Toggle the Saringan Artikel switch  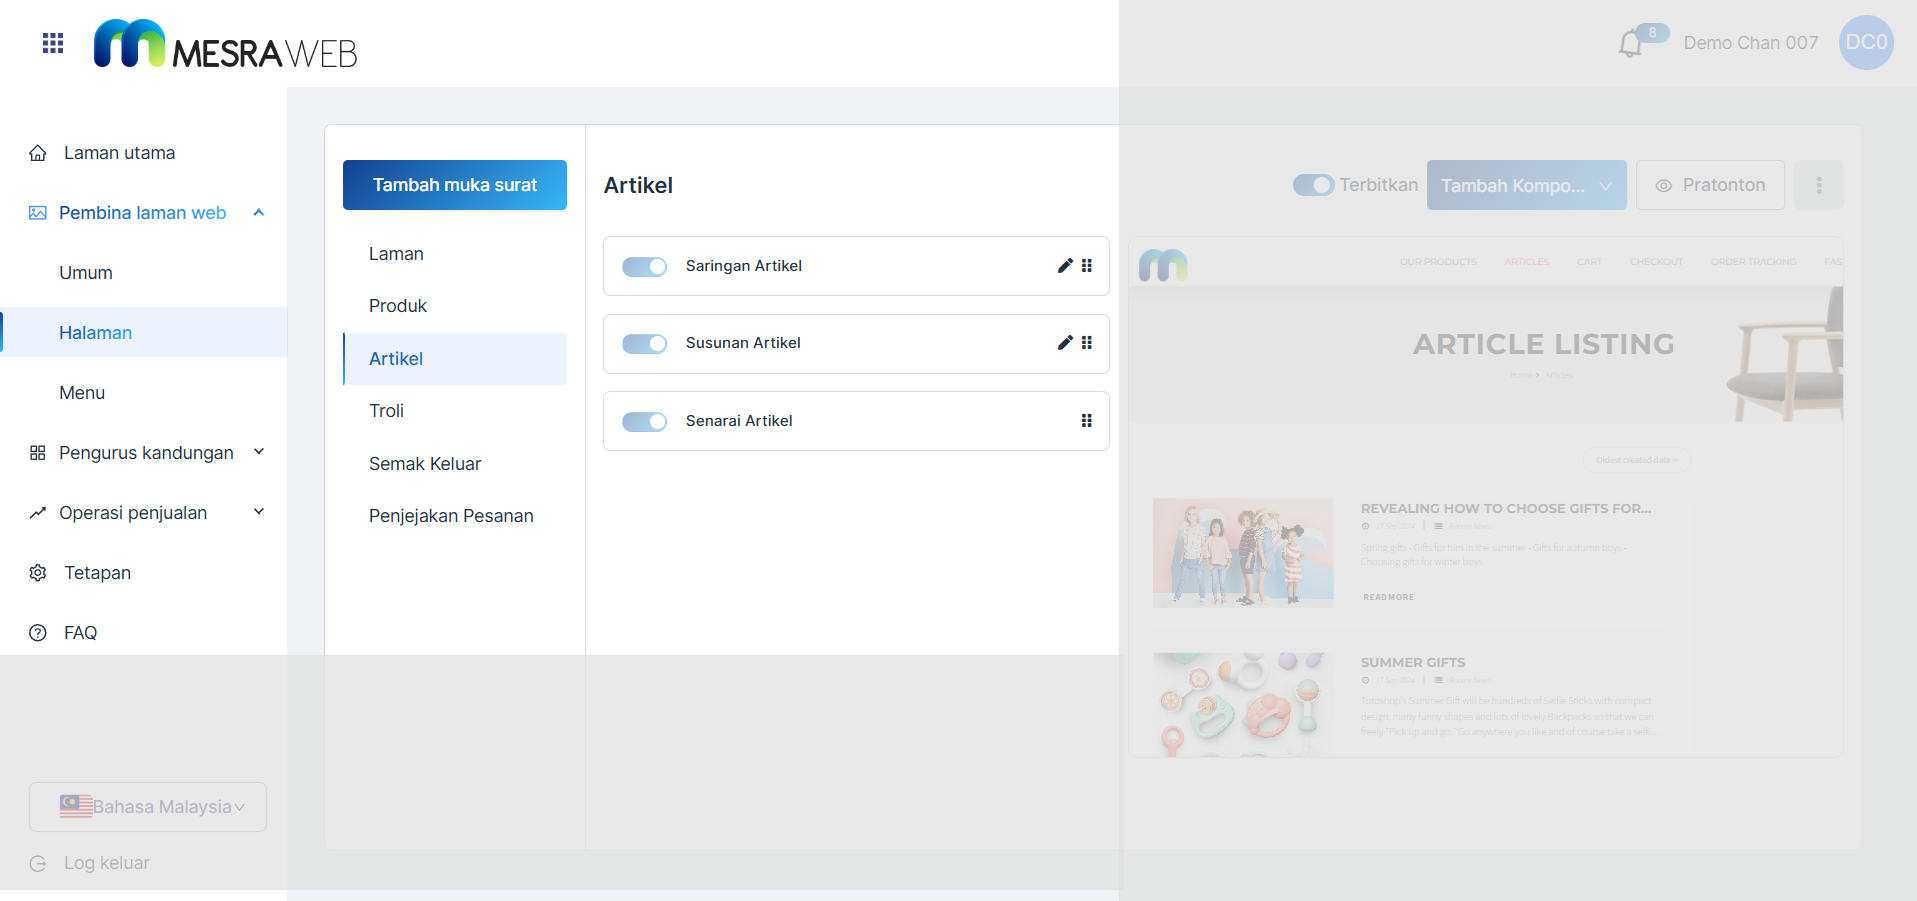[x=644, y=267]
